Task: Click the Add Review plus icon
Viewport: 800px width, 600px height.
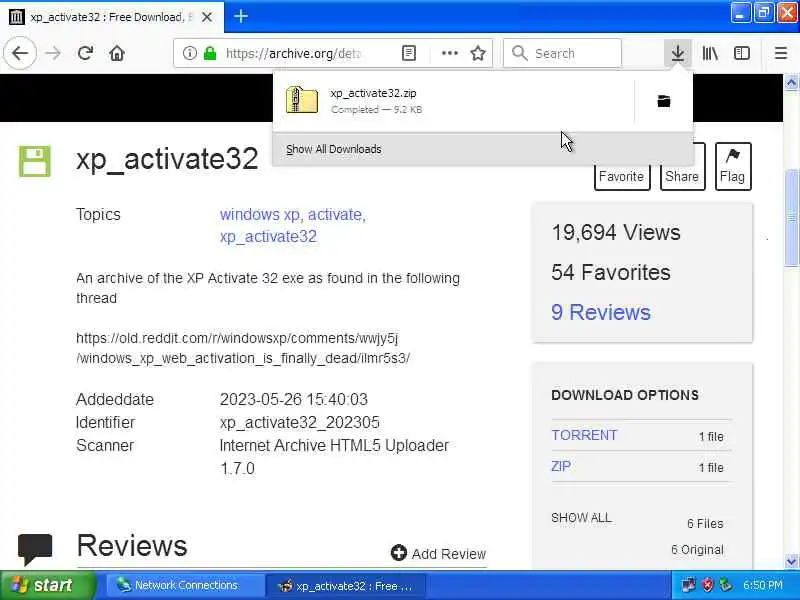Action: point(399,553)
